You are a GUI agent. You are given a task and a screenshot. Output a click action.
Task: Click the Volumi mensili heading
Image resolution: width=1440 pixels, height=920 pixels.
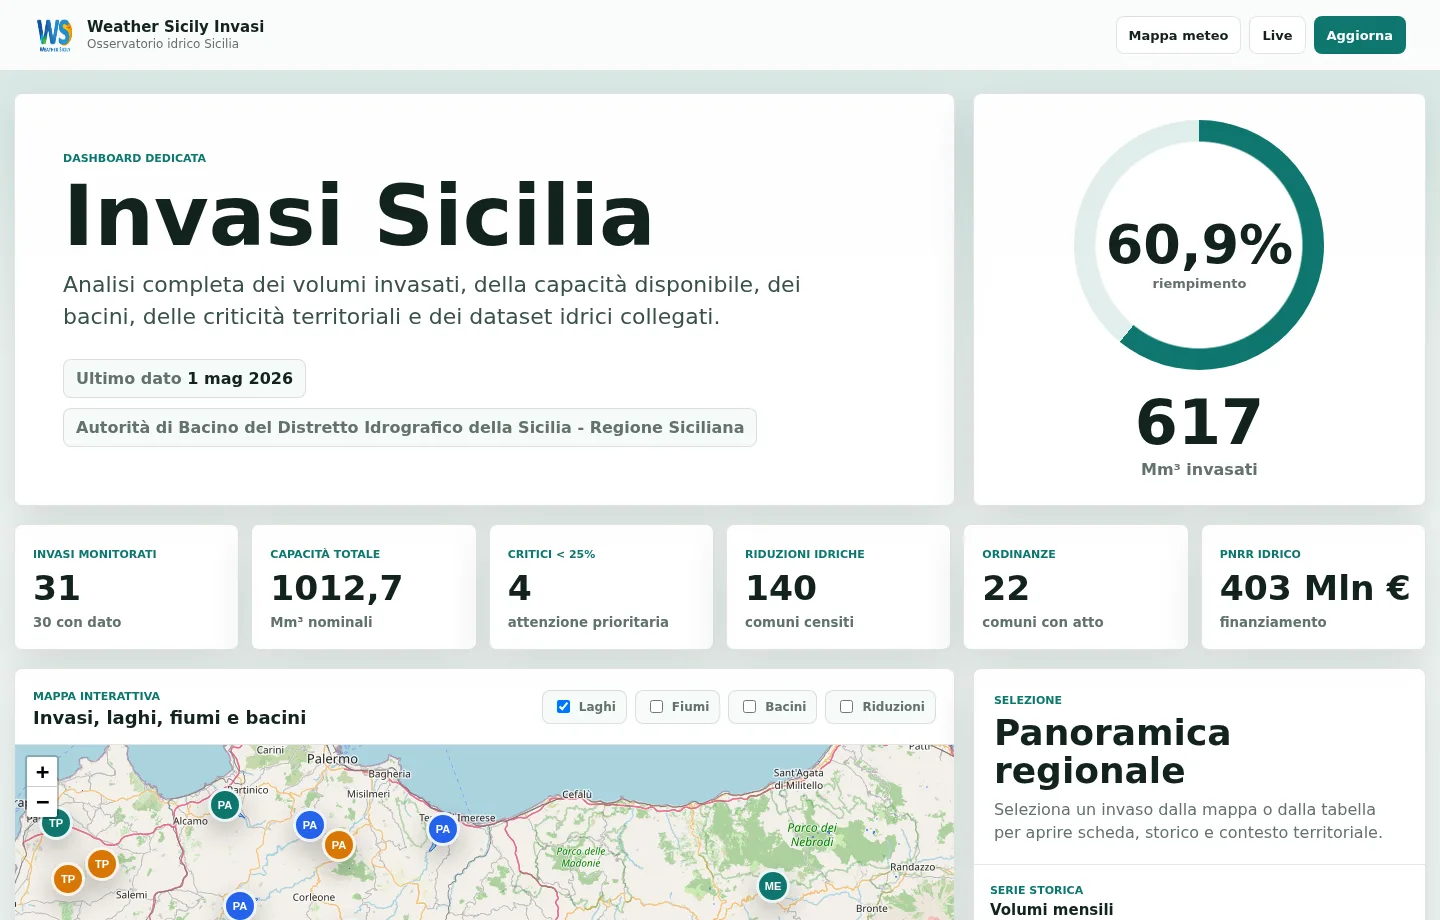1052,909
